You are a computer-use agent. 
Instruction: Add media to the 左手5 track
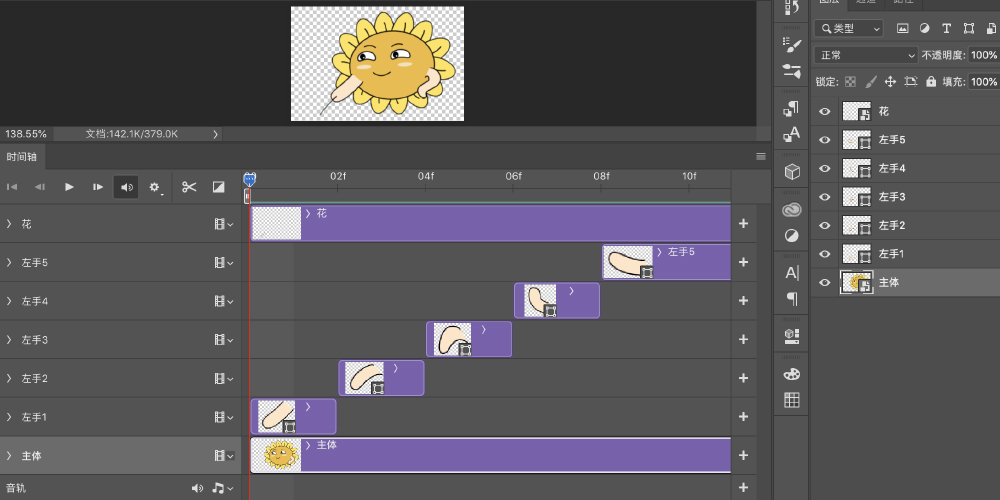(743, 262)
